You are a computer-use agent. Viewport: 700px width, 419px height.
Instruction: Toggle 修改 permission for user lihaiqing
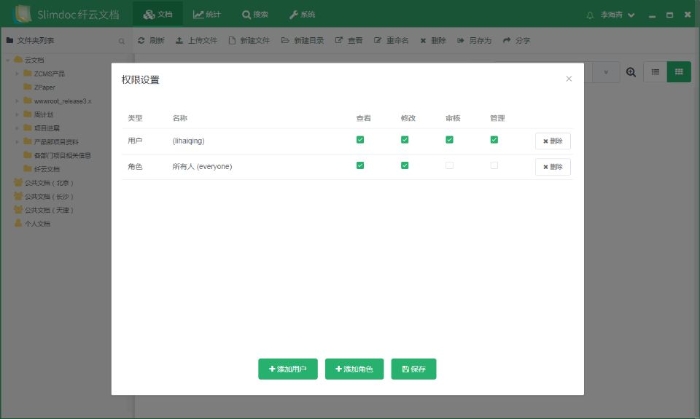[x=405, y=140]
